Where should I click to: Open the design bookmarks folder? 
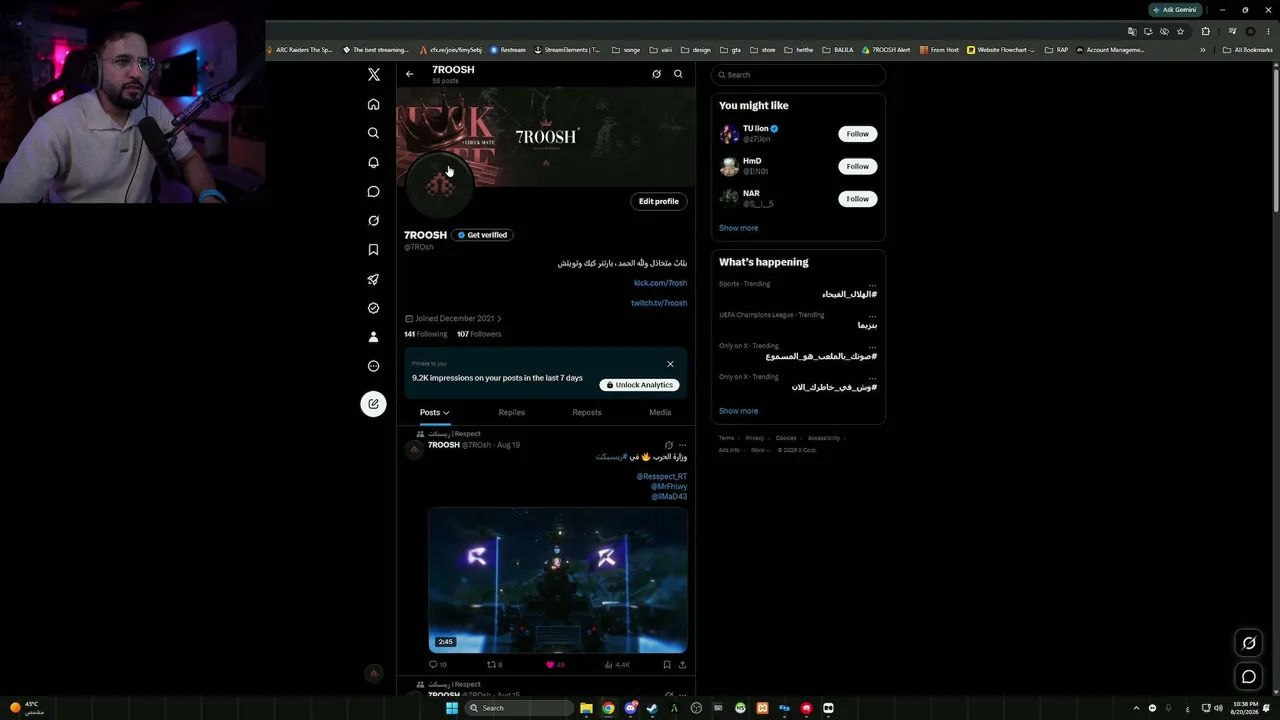click(x=696, y=49)
